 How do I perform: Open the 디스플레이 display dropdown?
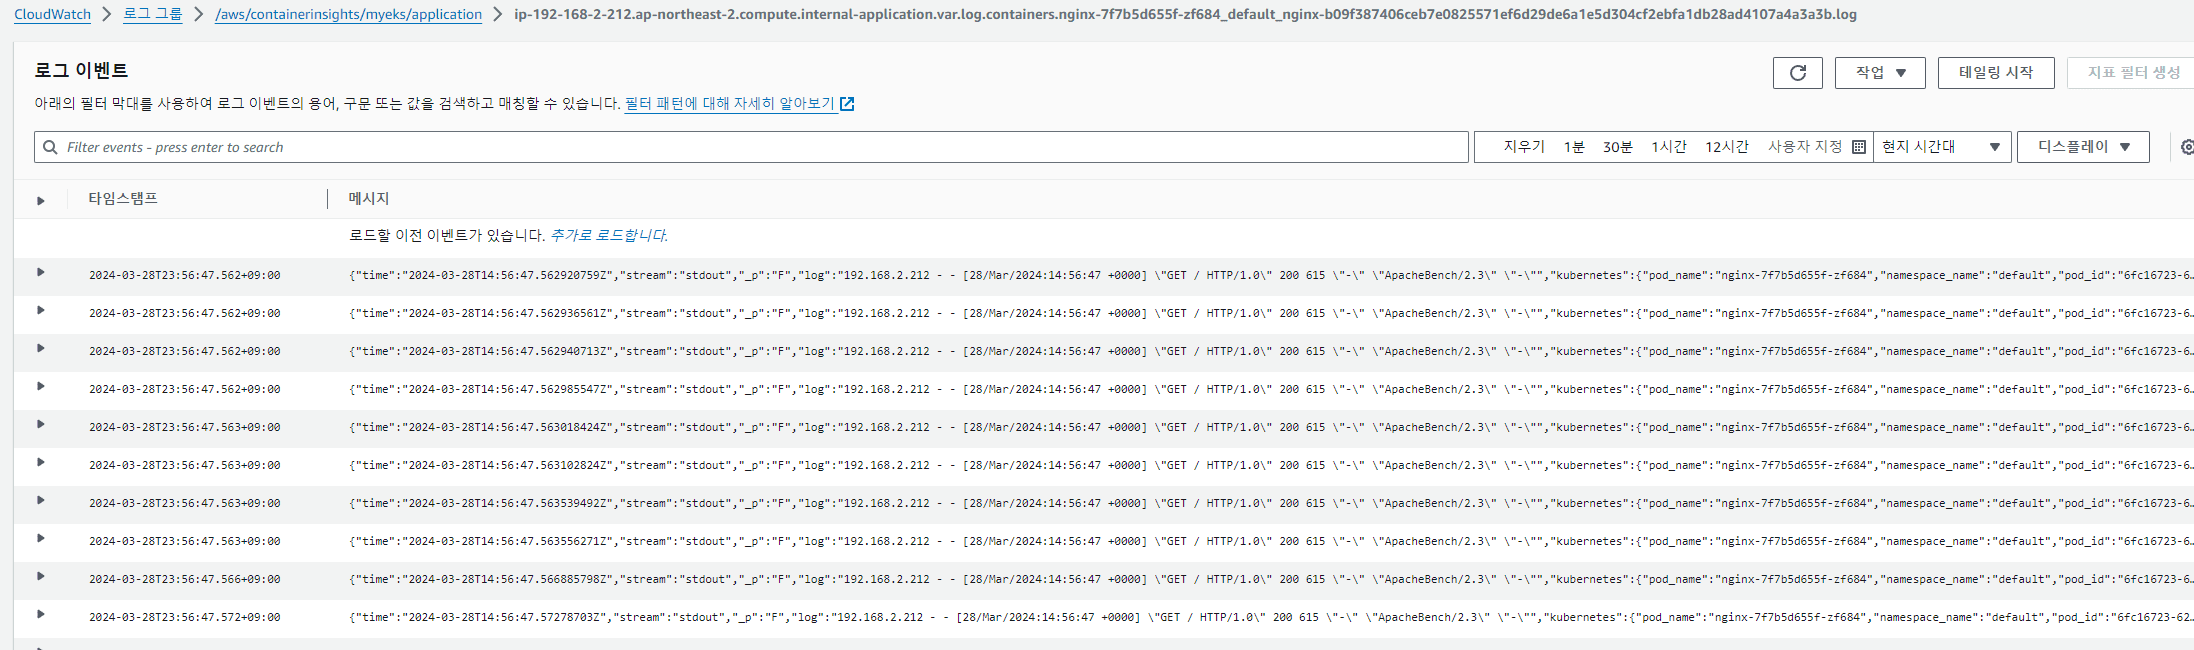click(2082, 147)
